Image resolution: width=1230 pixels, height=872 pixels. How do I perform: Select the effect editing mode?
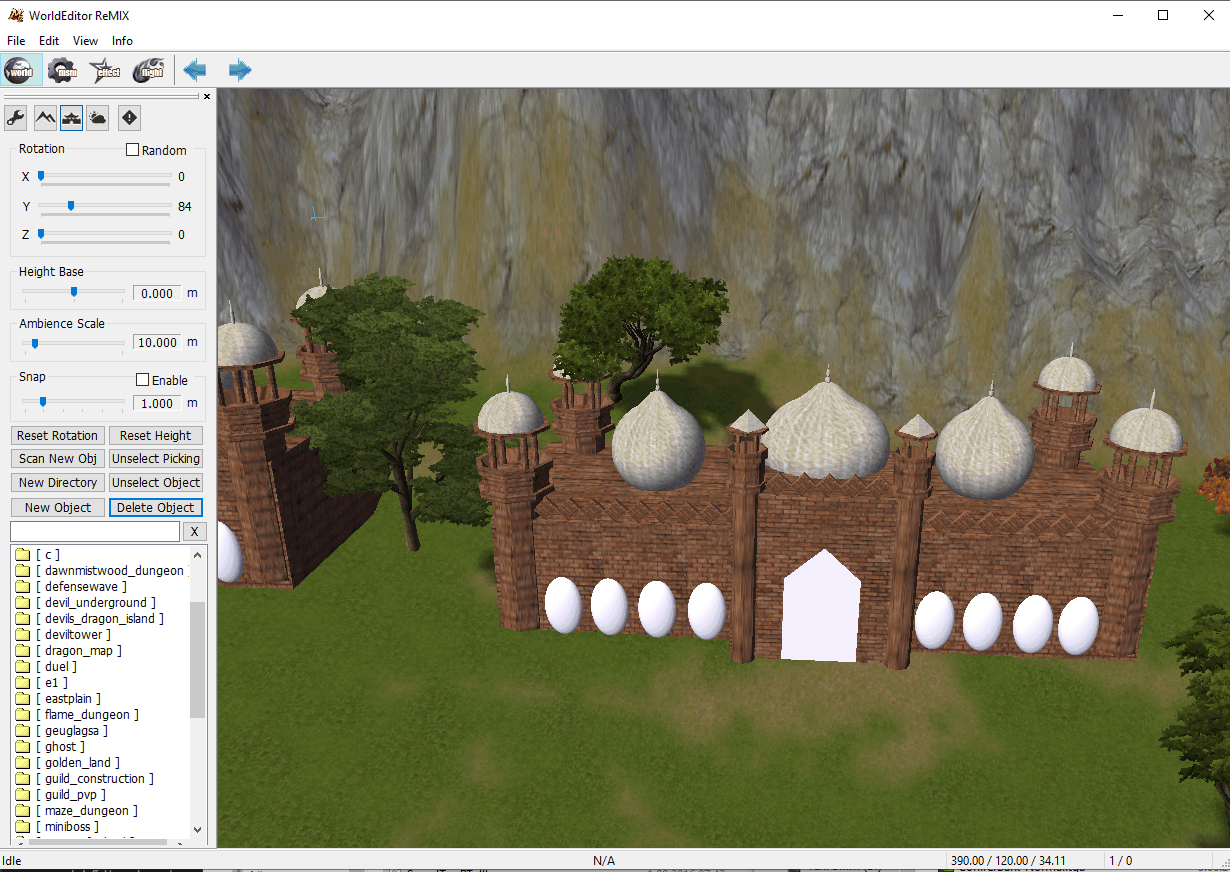(x=104, y=70)
